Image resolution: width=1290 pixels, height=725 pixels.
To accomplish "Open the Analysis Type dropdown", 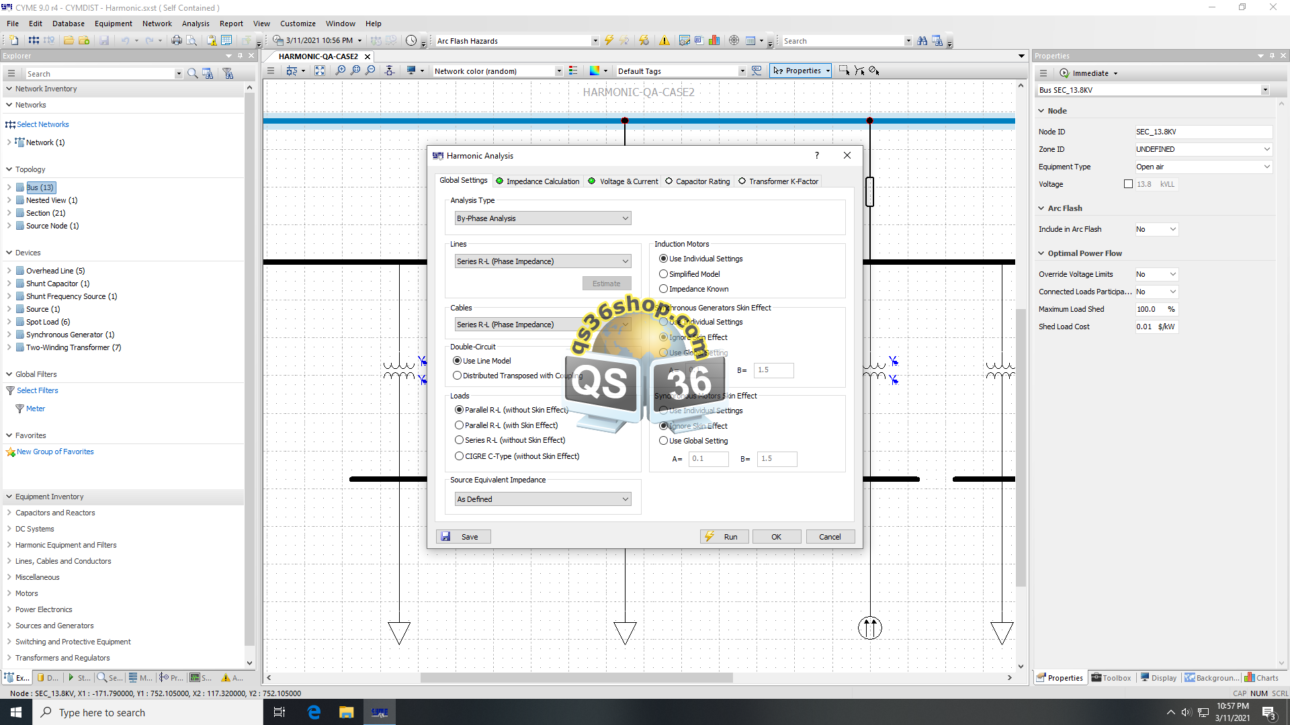I will [542, 218].
